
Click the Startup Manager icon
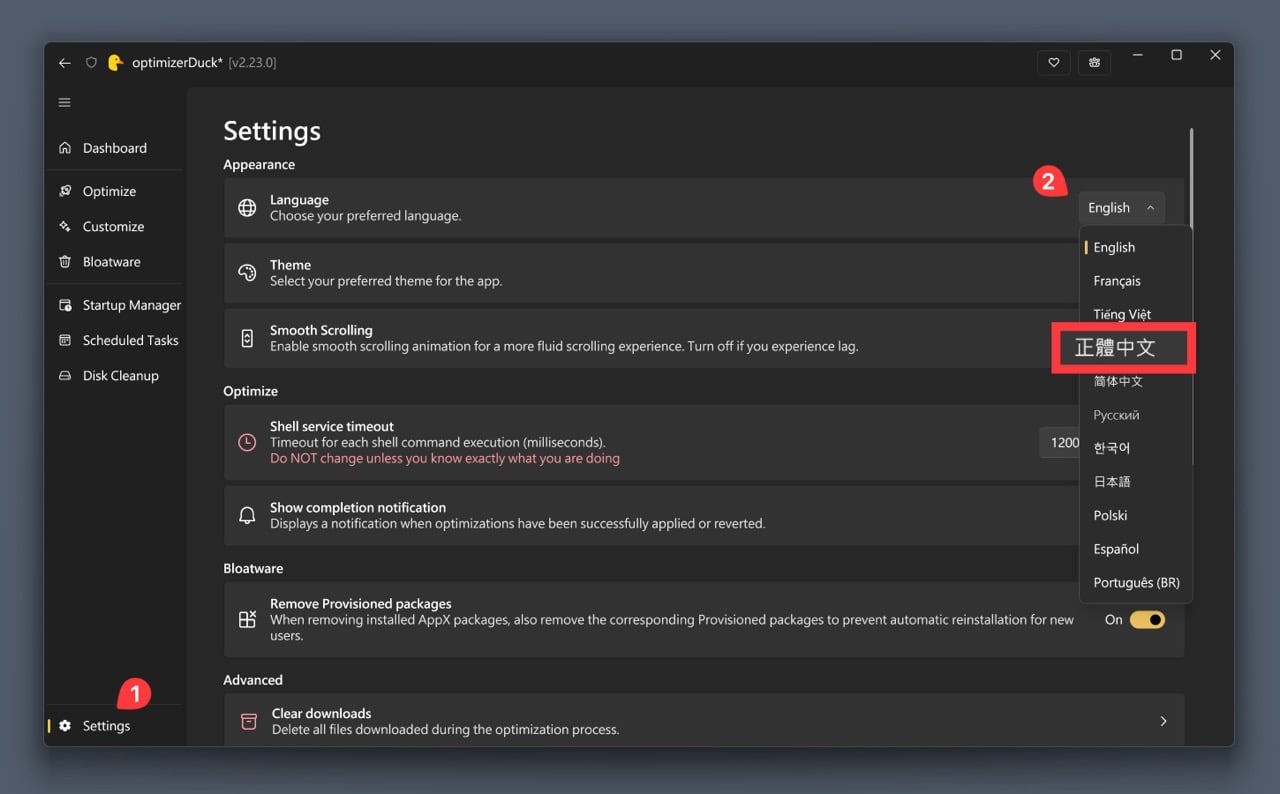pyautogui.click(x=65, y=305)
